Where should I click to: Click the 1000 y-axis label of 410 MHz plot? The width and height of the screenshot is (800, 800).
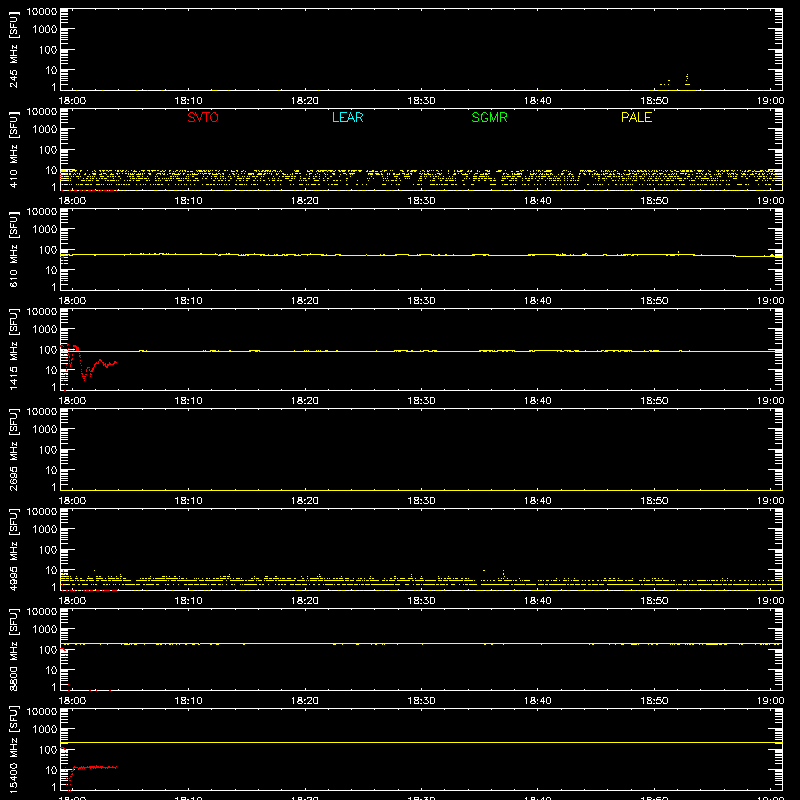coord(45,130)
